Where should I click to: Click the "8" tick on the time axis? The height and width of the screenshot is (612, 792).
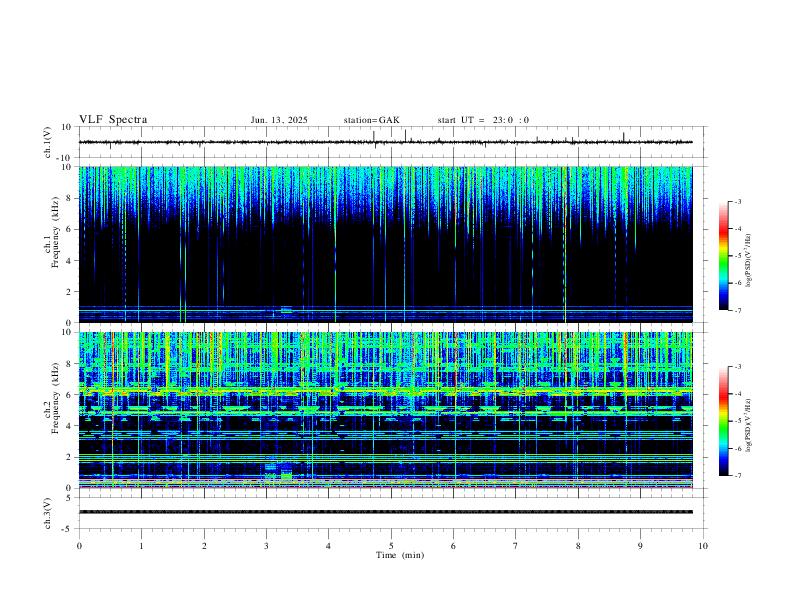pos(578,546)
